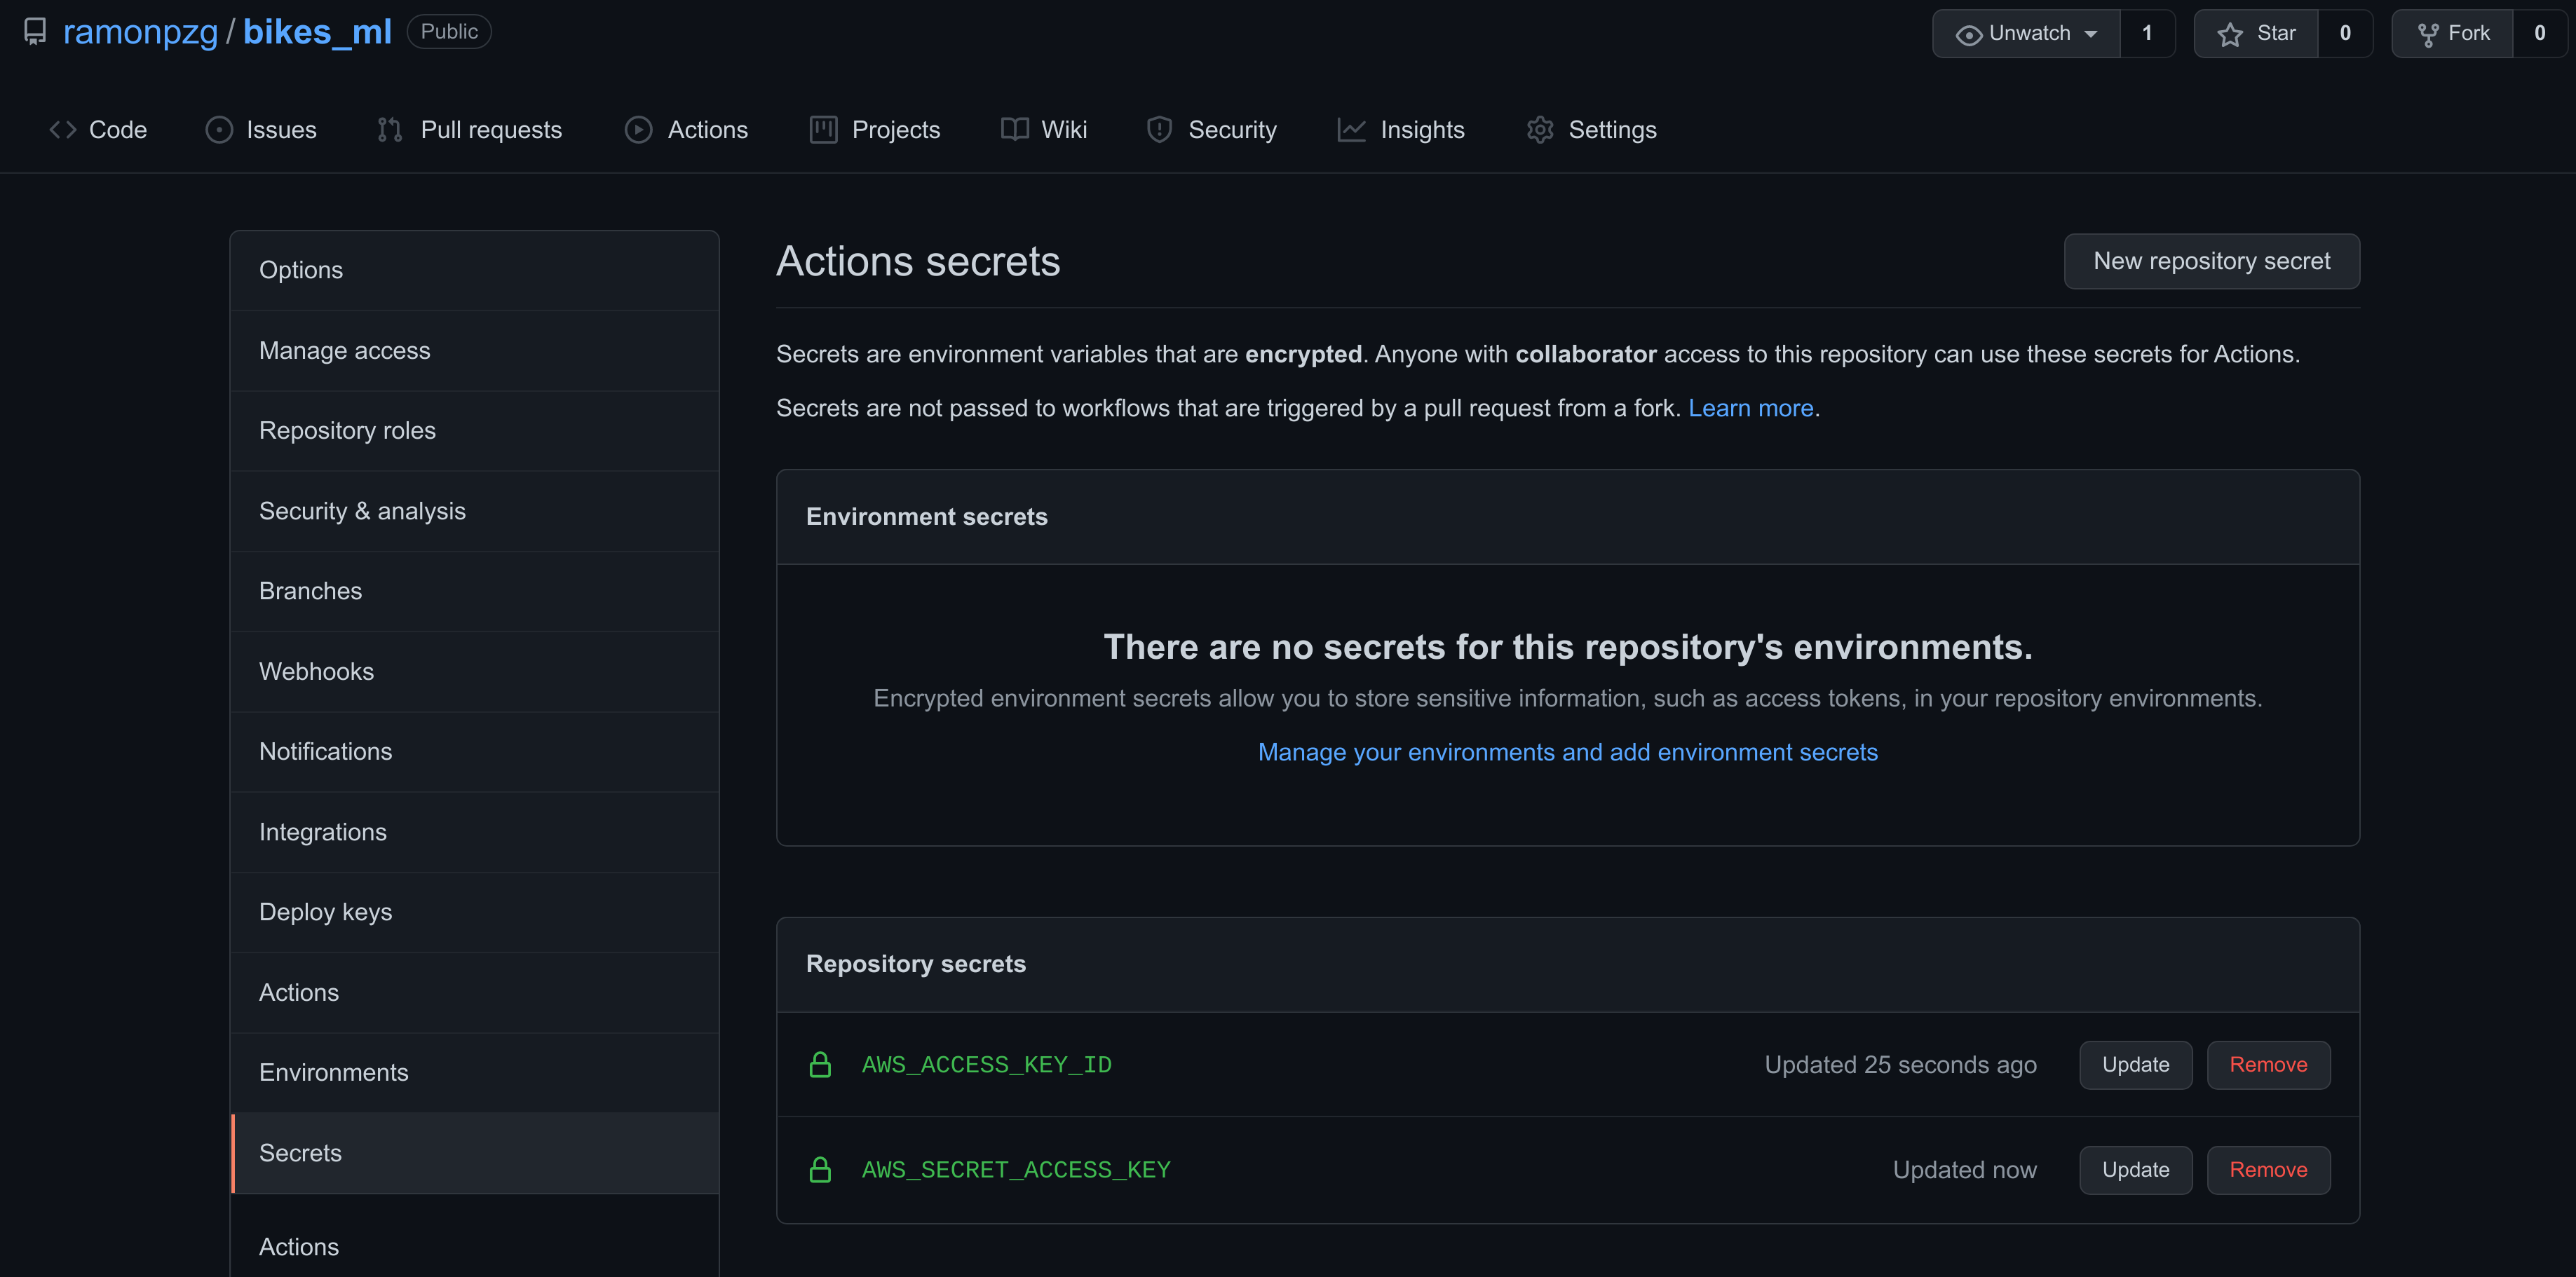
Task: Open the watchers count of 1
Action: coord(2147,34)
